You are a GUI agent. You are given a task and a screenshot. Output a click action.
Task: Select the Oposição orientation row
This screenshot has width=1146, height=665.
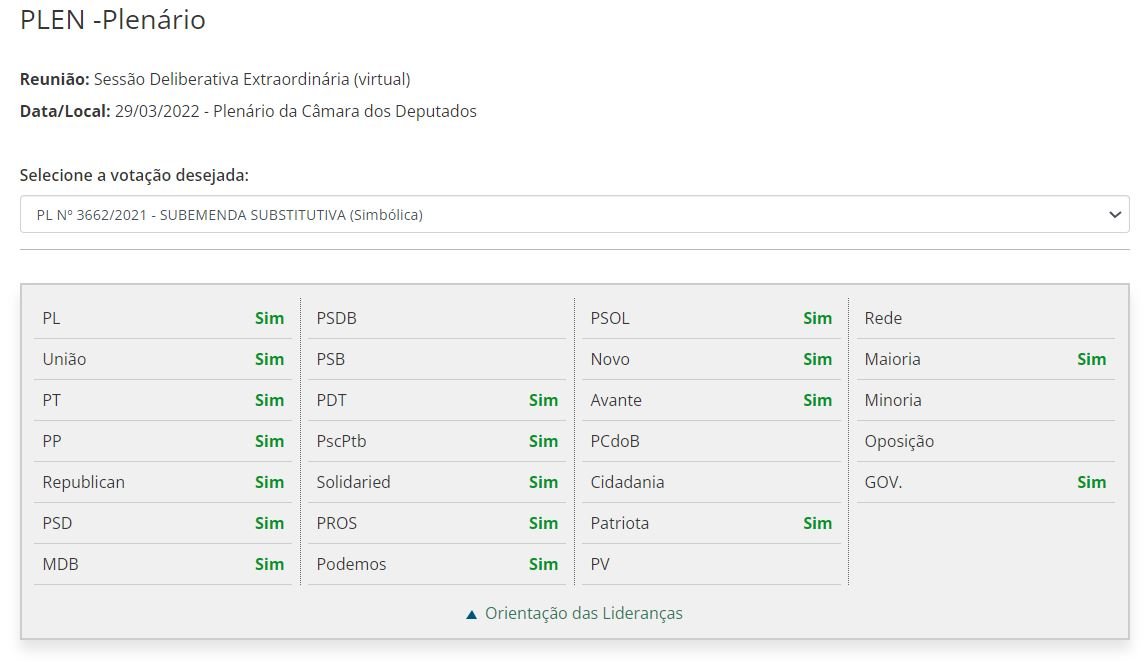point(985,441)
